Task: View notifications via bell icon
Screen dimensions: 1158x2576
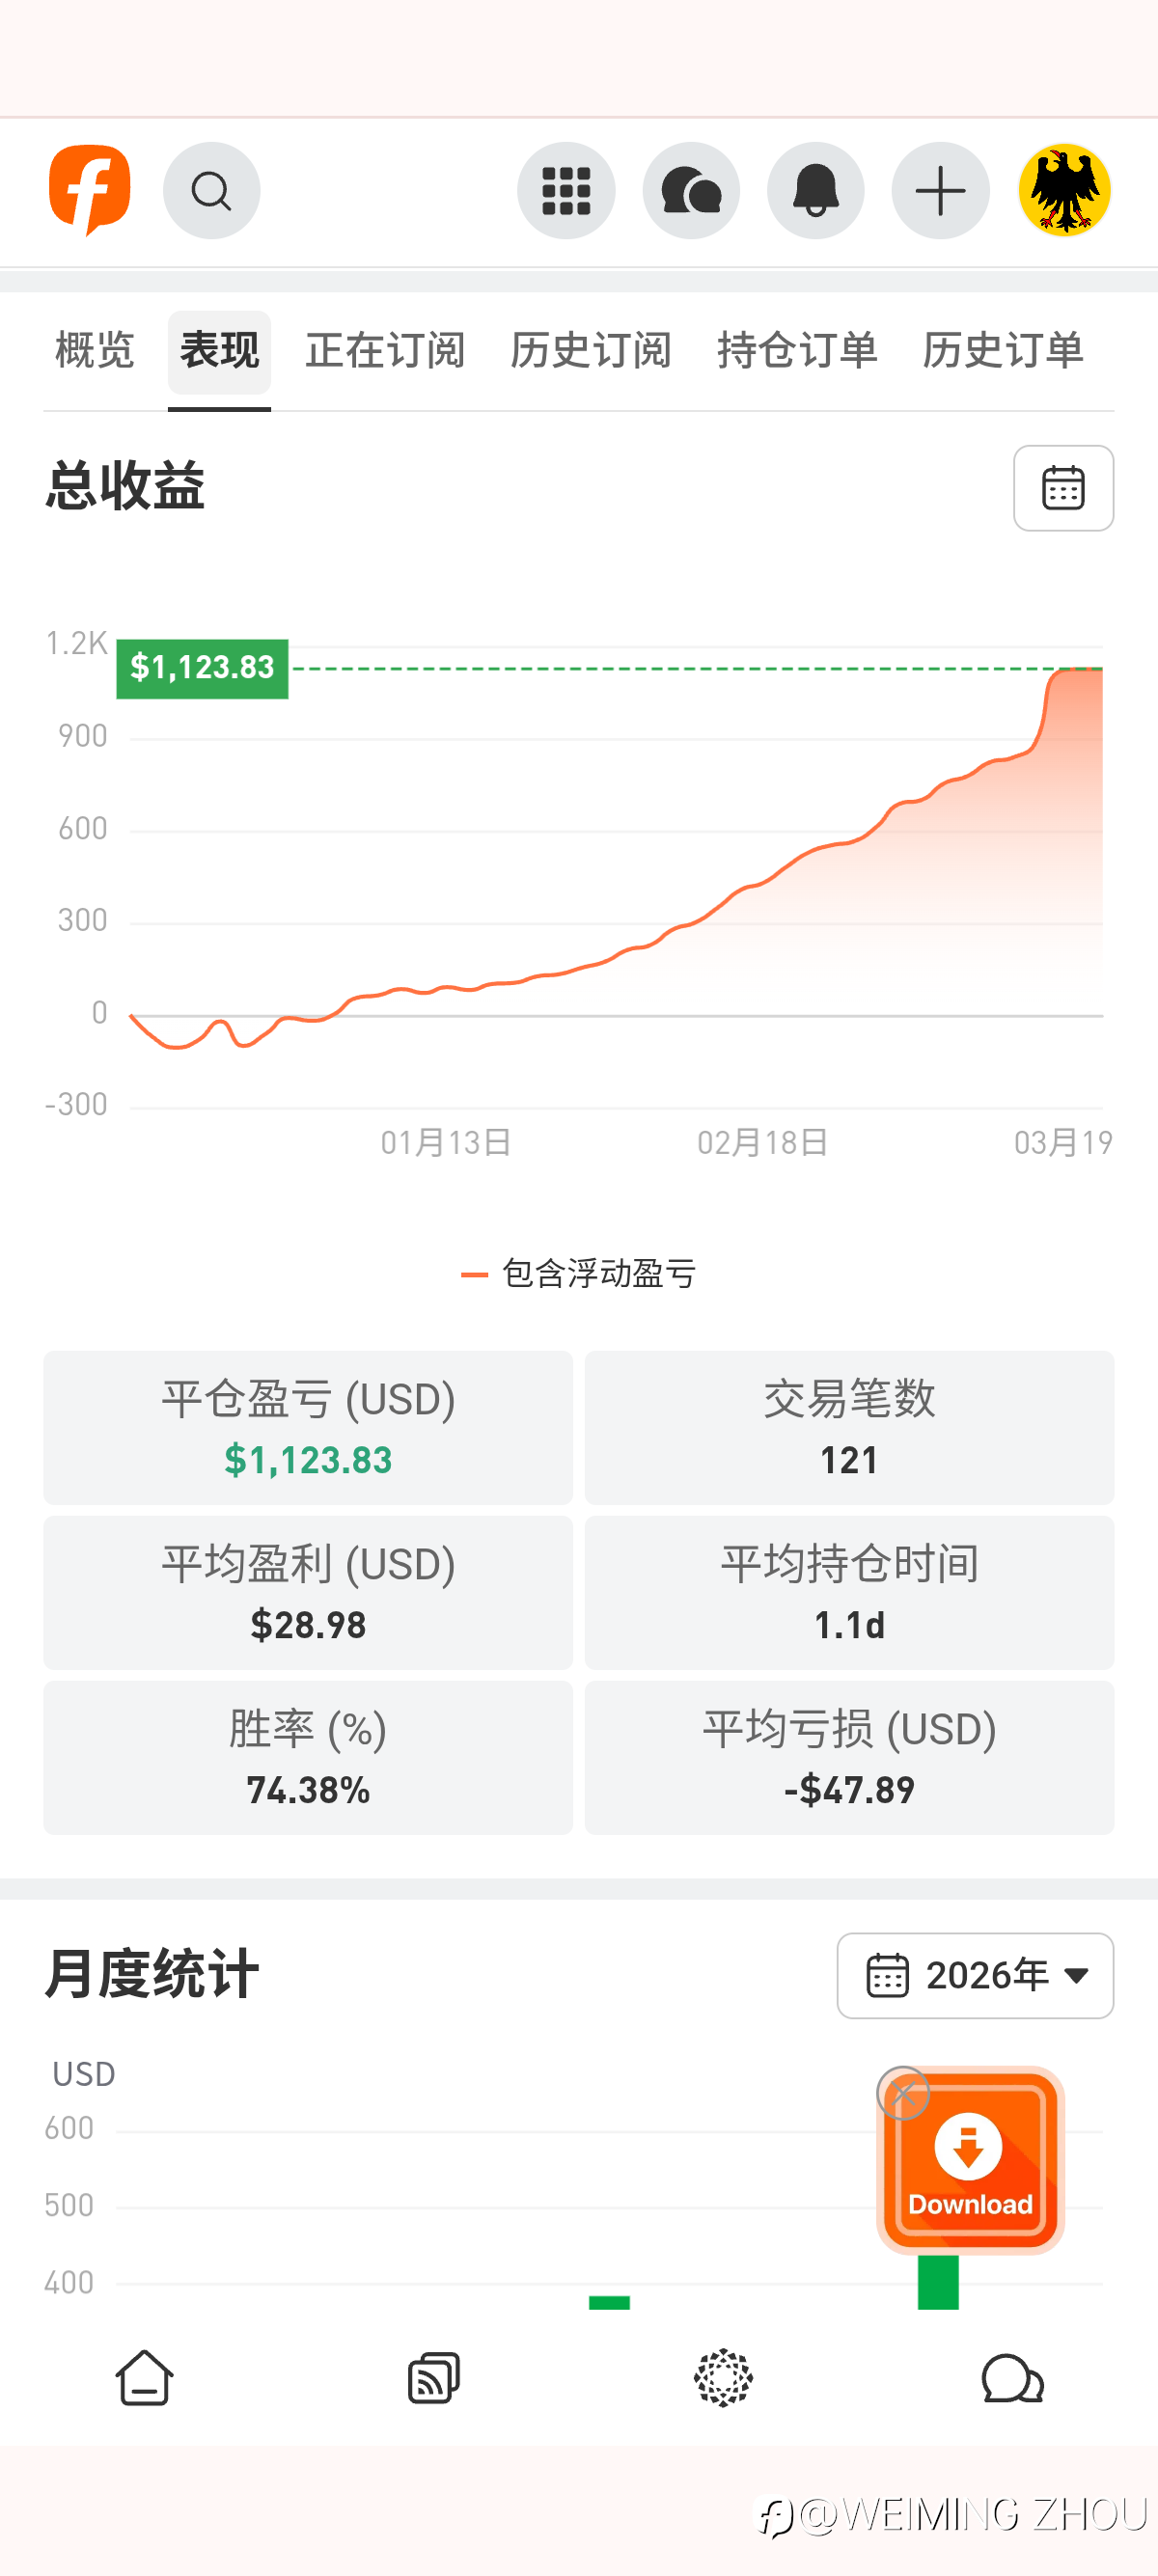Action: (x=816, y=190)
